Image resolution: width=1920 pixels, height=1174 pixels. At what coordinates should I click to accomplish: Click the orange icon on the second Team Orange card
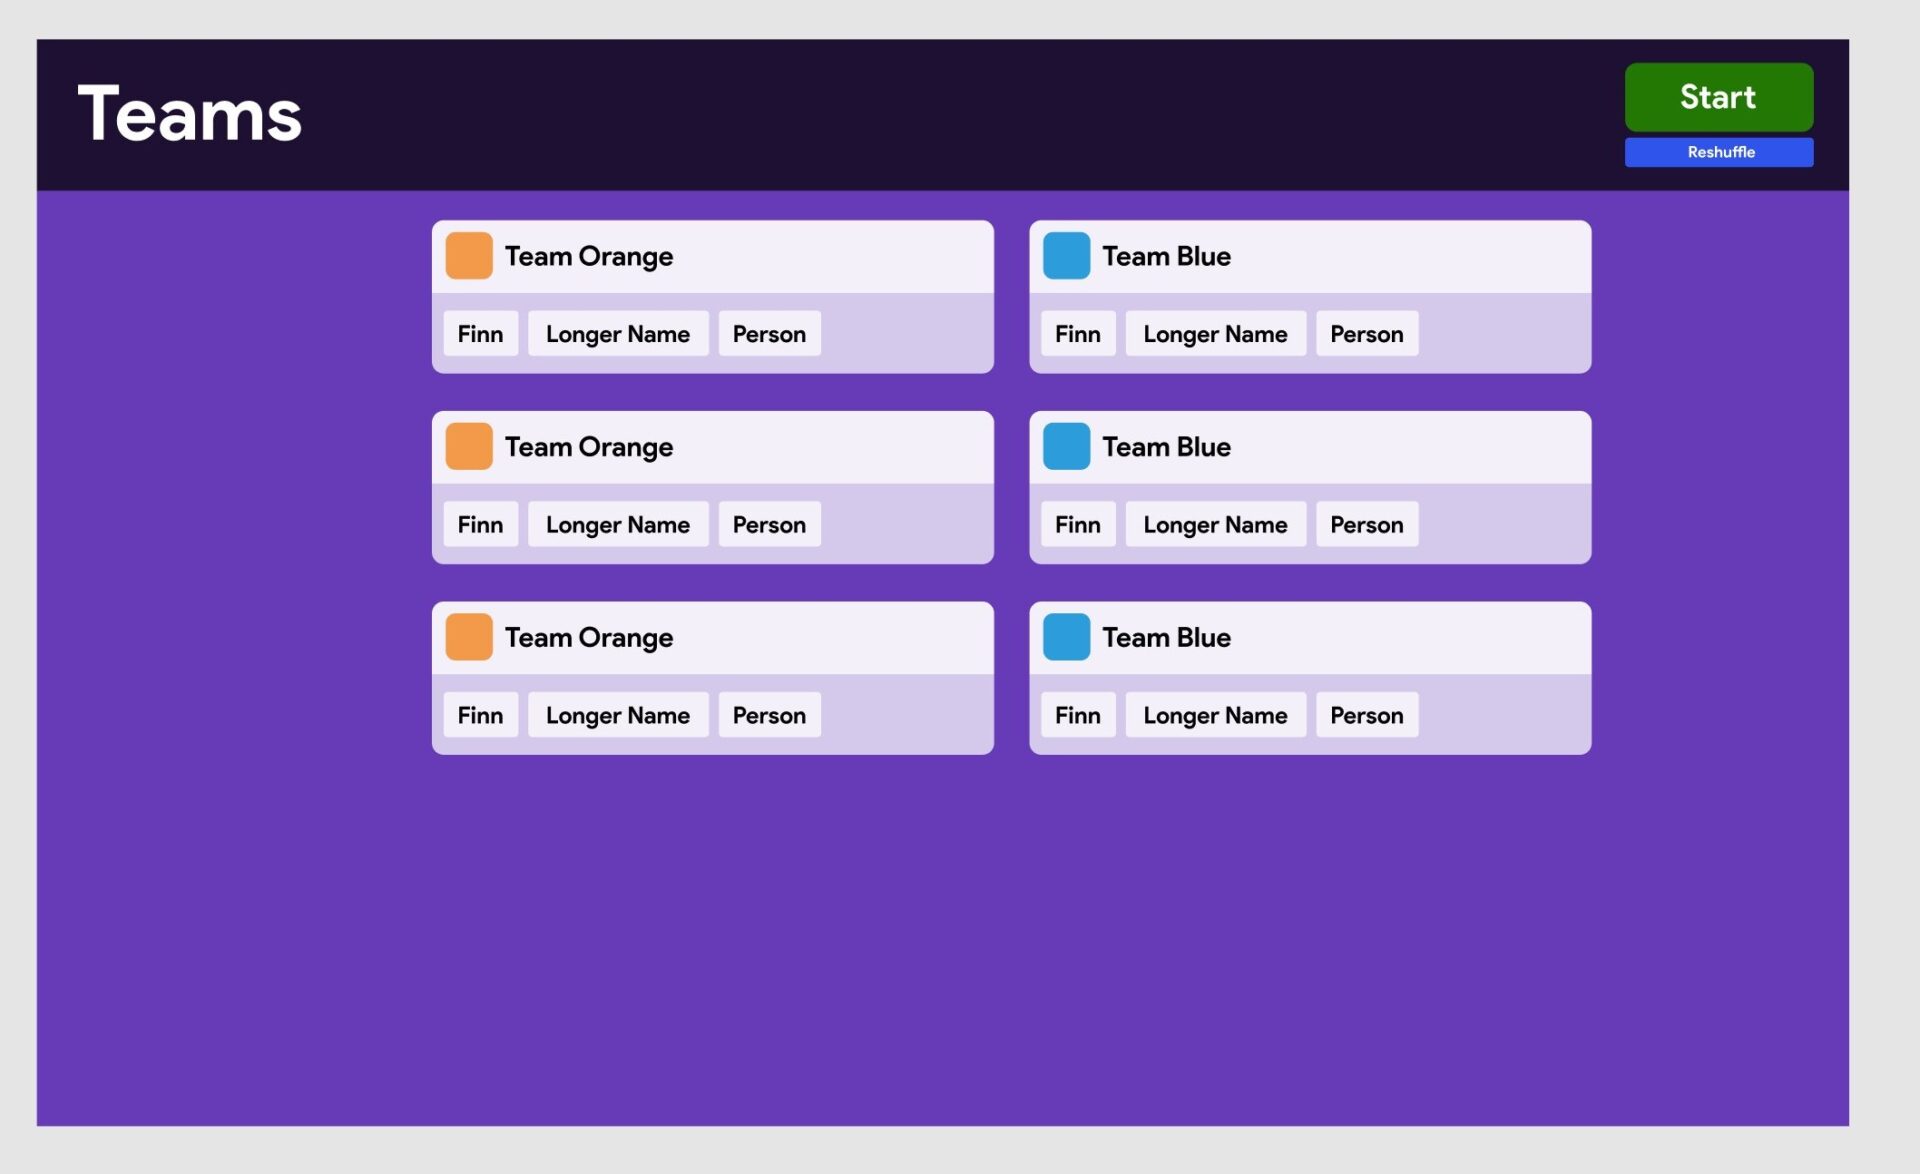[469, 446]
